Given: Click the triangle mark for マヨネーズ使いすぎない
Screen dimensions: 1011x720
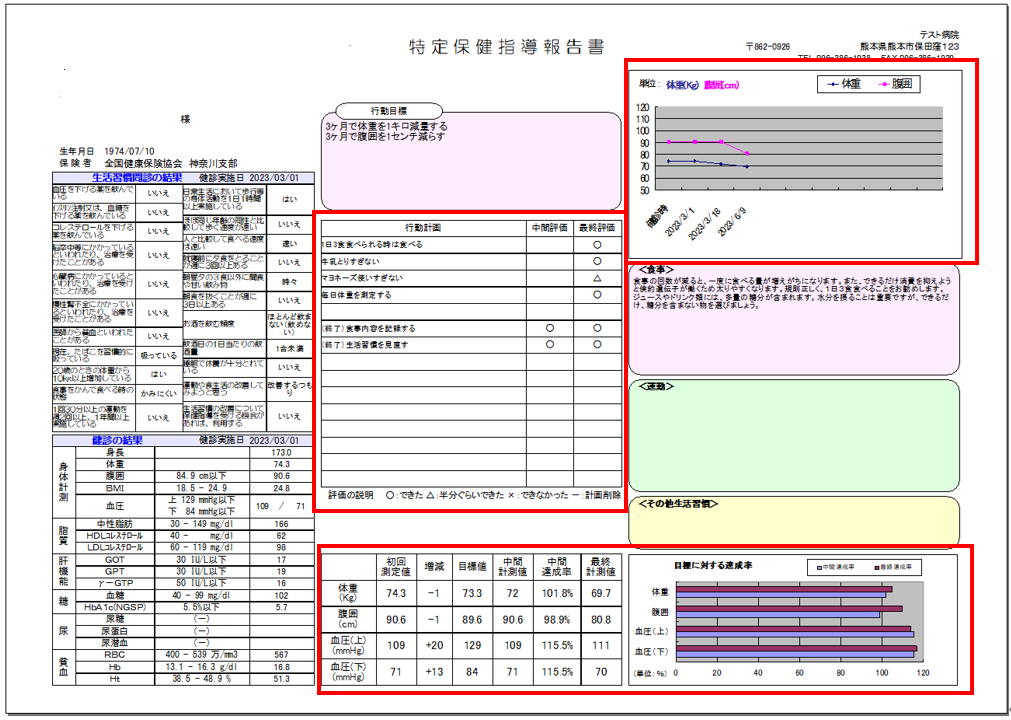Looking at the screenshot, I should 596,278.
